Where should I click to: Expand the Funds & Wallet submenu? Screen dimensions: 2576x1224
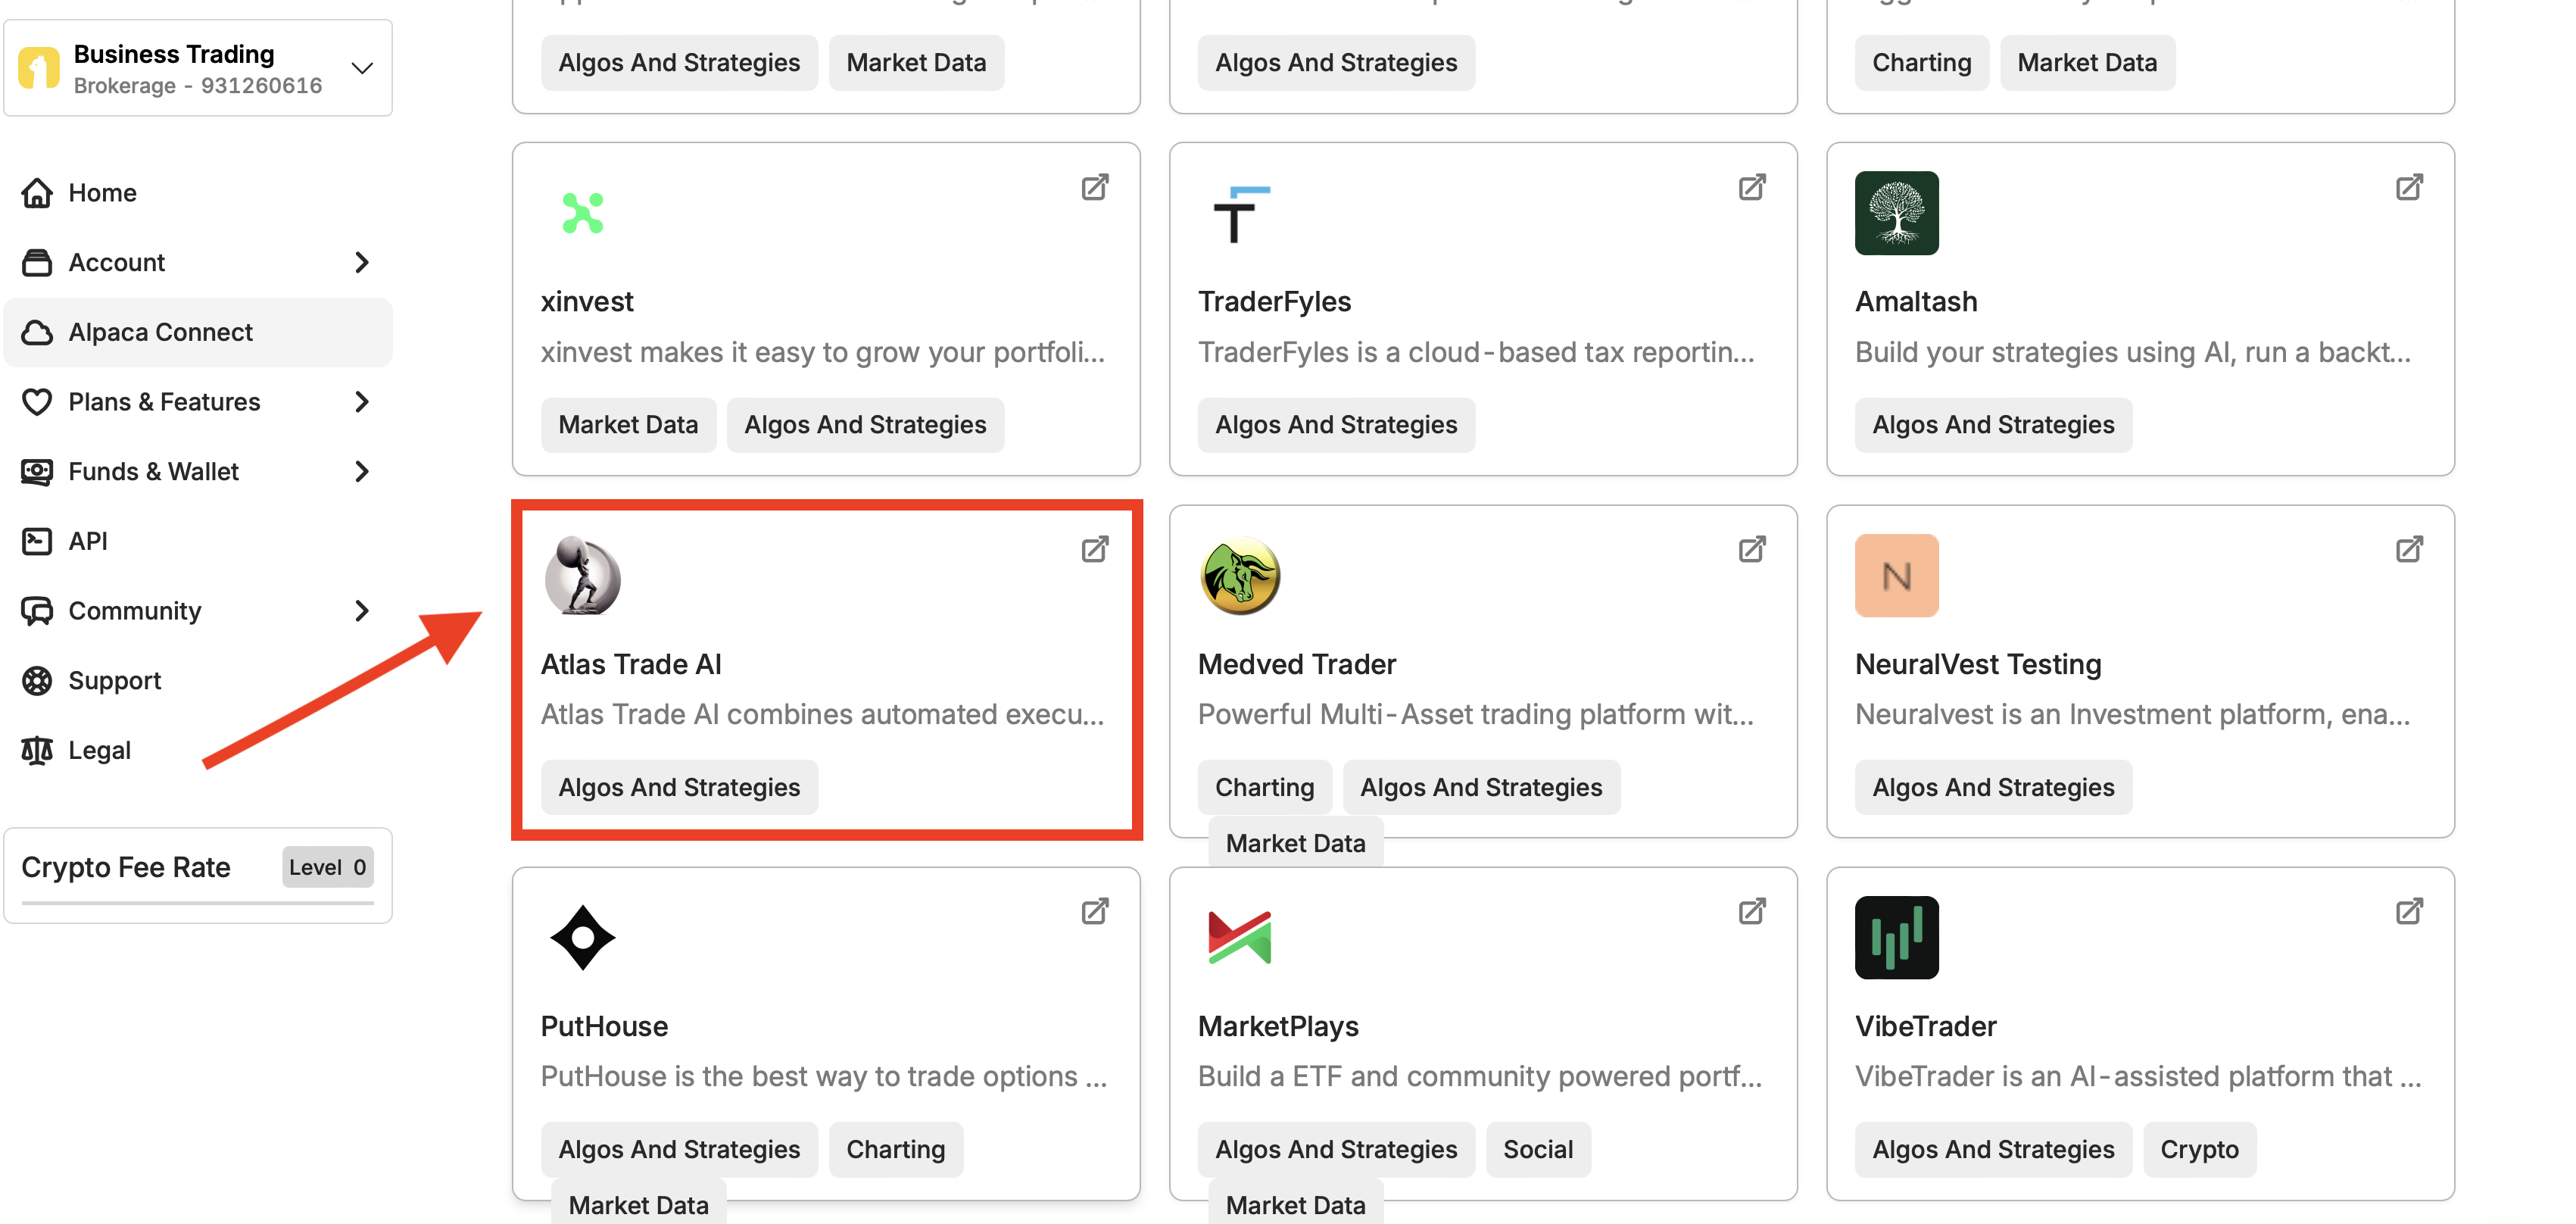tap(361, 471)
